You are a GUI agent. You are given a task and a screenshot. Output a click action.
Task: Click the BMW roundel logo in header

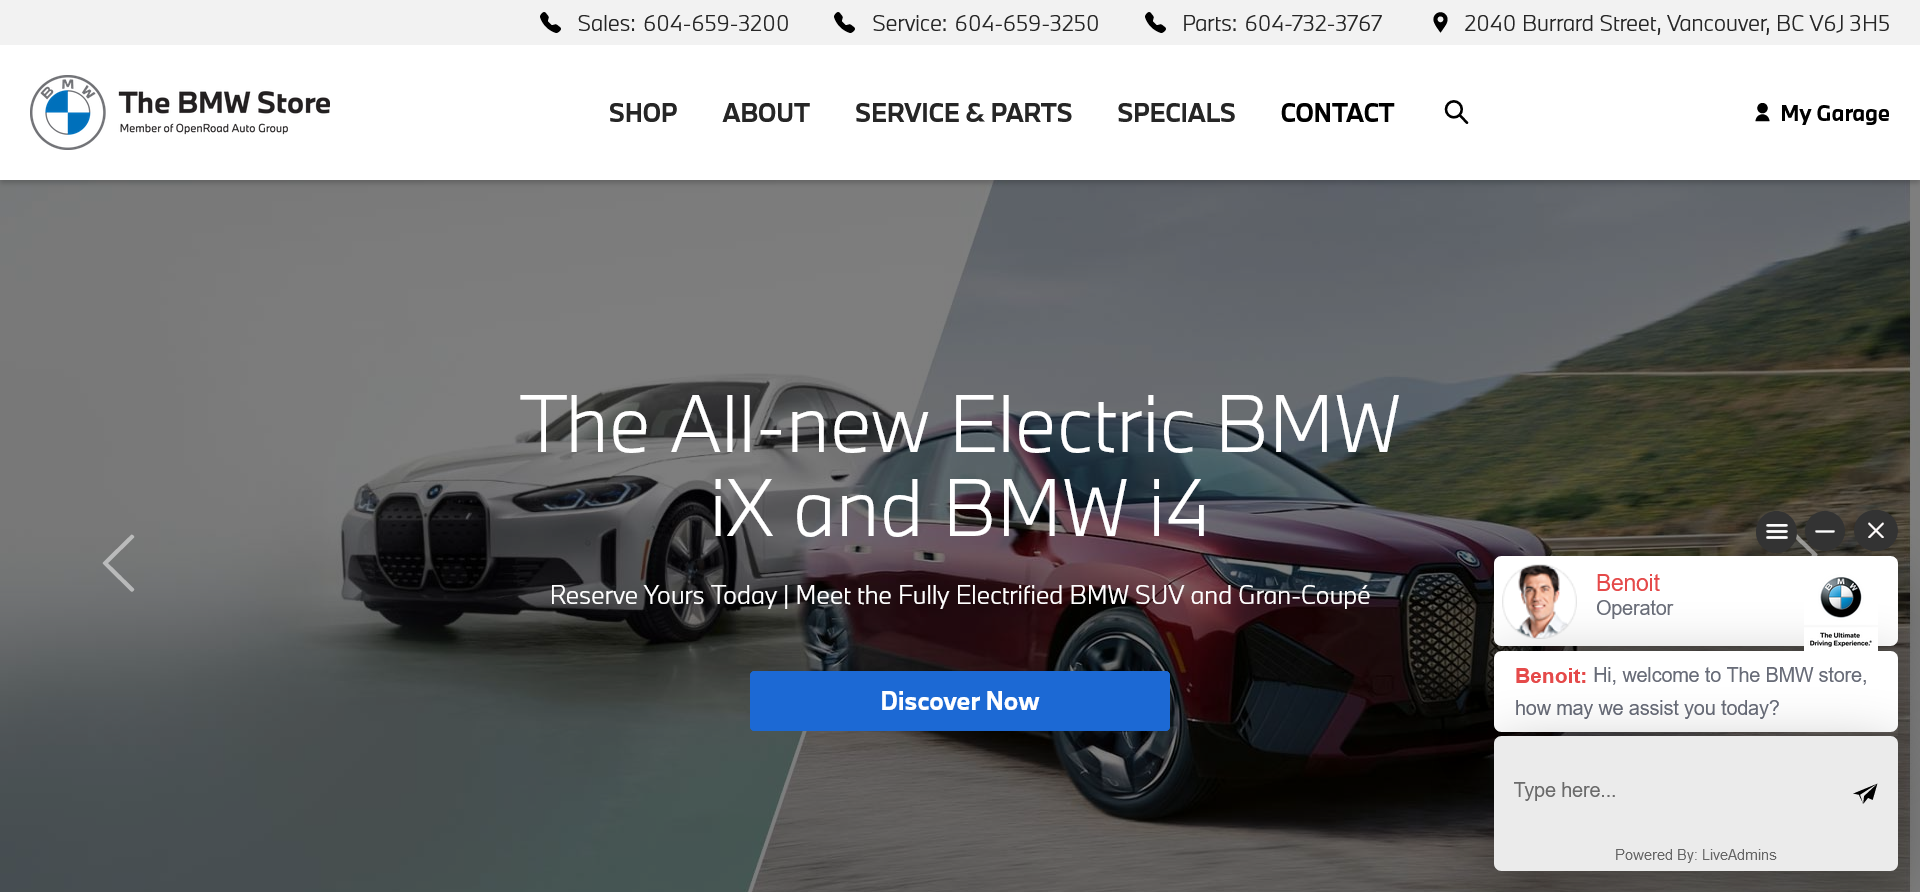(68, 112)
